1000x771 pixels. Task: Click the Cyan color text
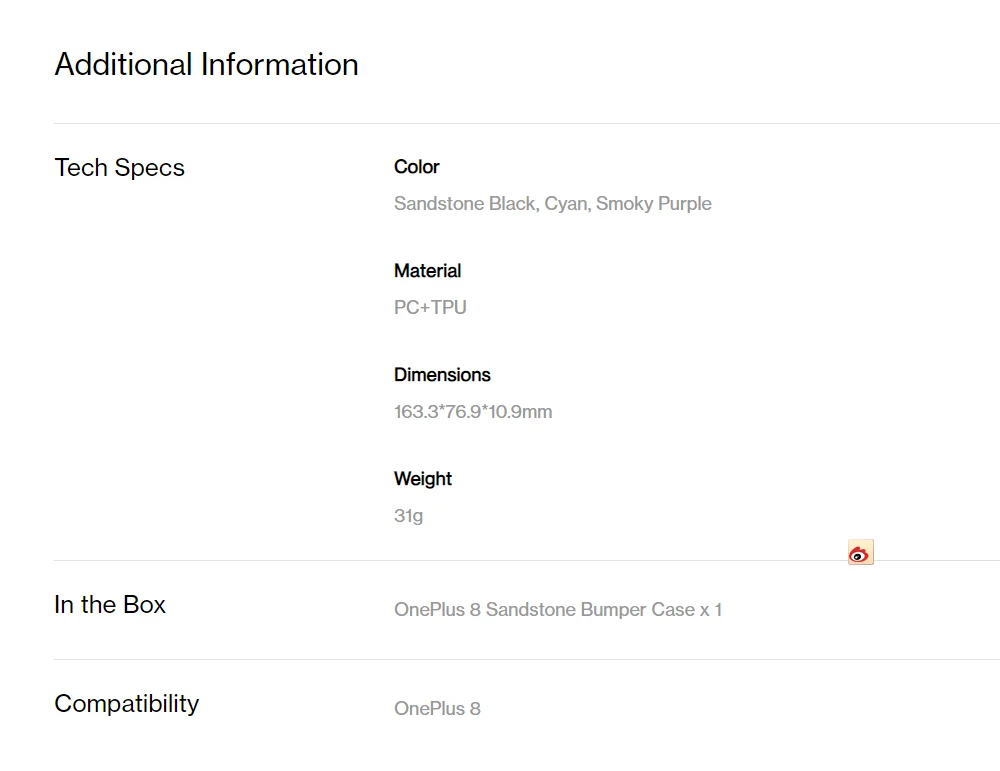click(x=566, y=204)
